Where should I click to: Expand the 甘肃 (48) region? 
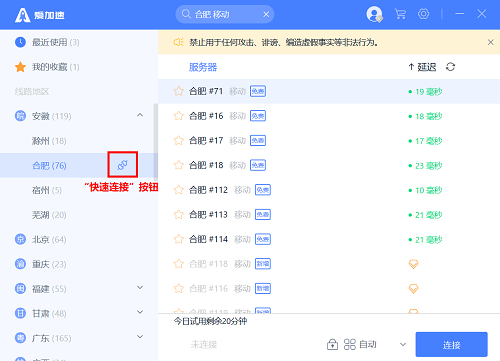point(140,312)
